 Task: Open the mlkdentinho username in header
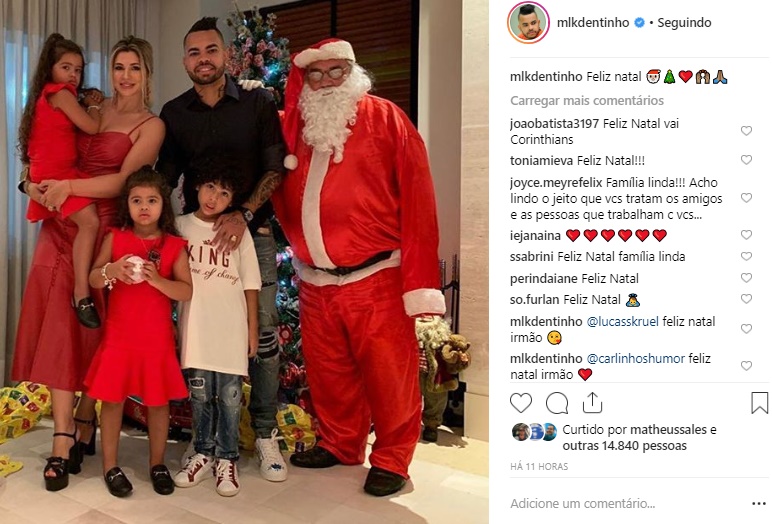[593, 23]
